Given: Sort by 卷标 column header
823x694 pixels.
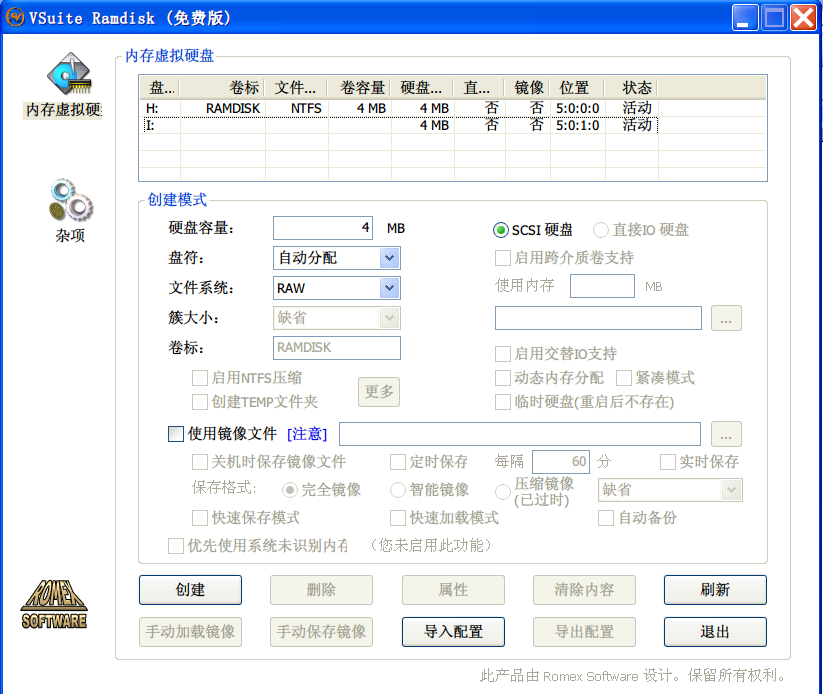Looking at the screenshot, I should tap(223, 88).
